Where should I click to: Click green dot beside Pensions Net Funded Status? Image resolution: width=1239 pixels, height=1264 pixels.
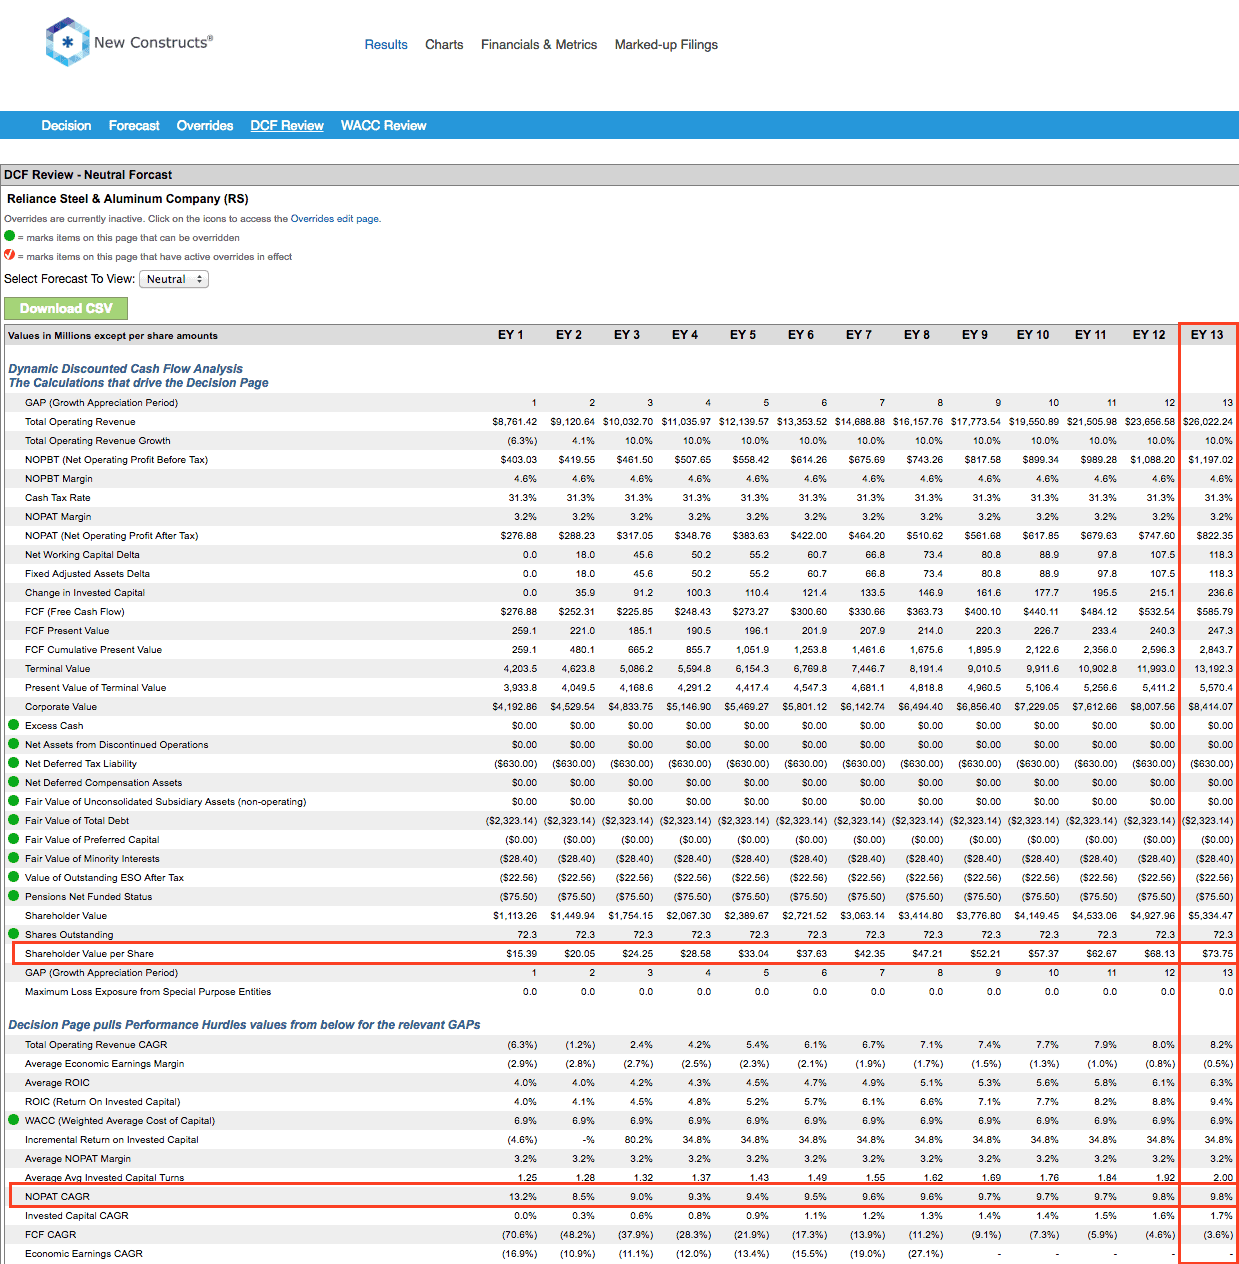click(x=14, y=896)
